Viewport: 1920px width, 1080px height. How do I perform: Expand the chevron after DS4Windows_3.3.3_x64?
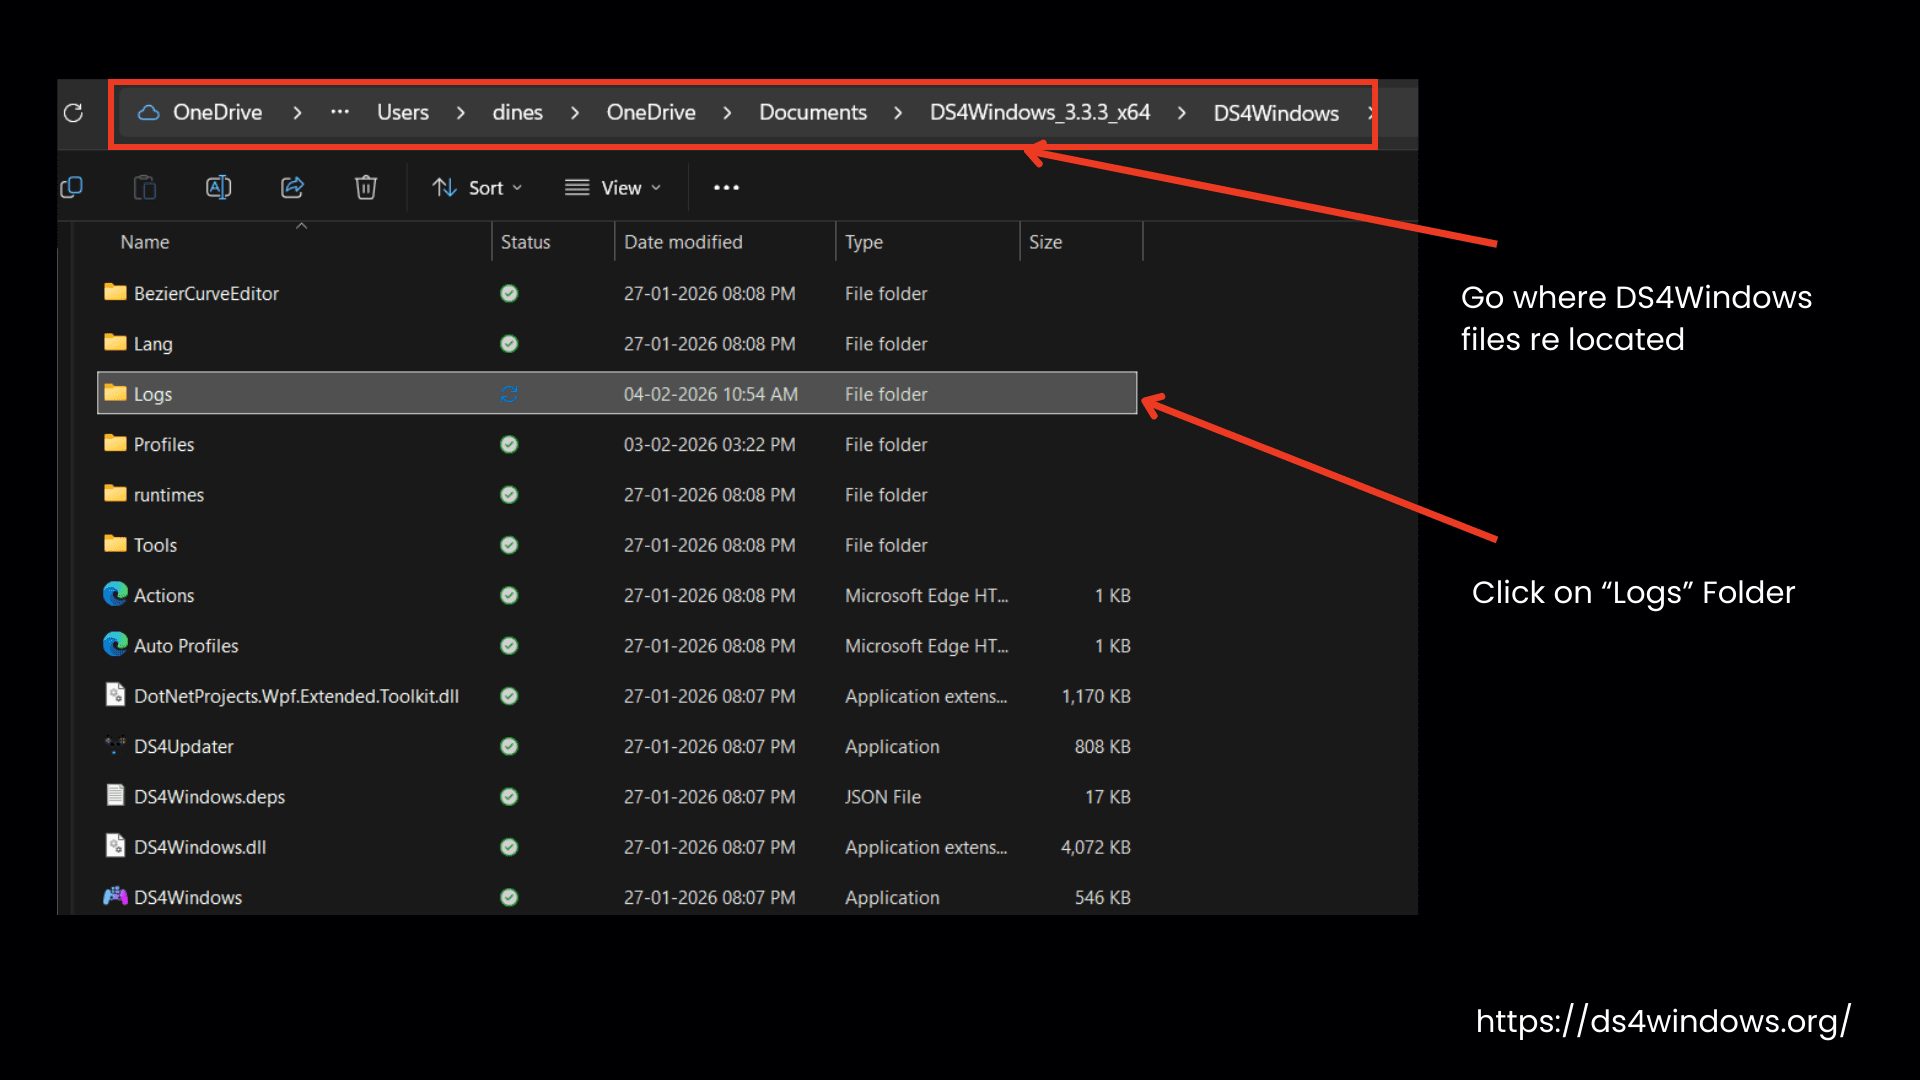[x=1182, y=113]
